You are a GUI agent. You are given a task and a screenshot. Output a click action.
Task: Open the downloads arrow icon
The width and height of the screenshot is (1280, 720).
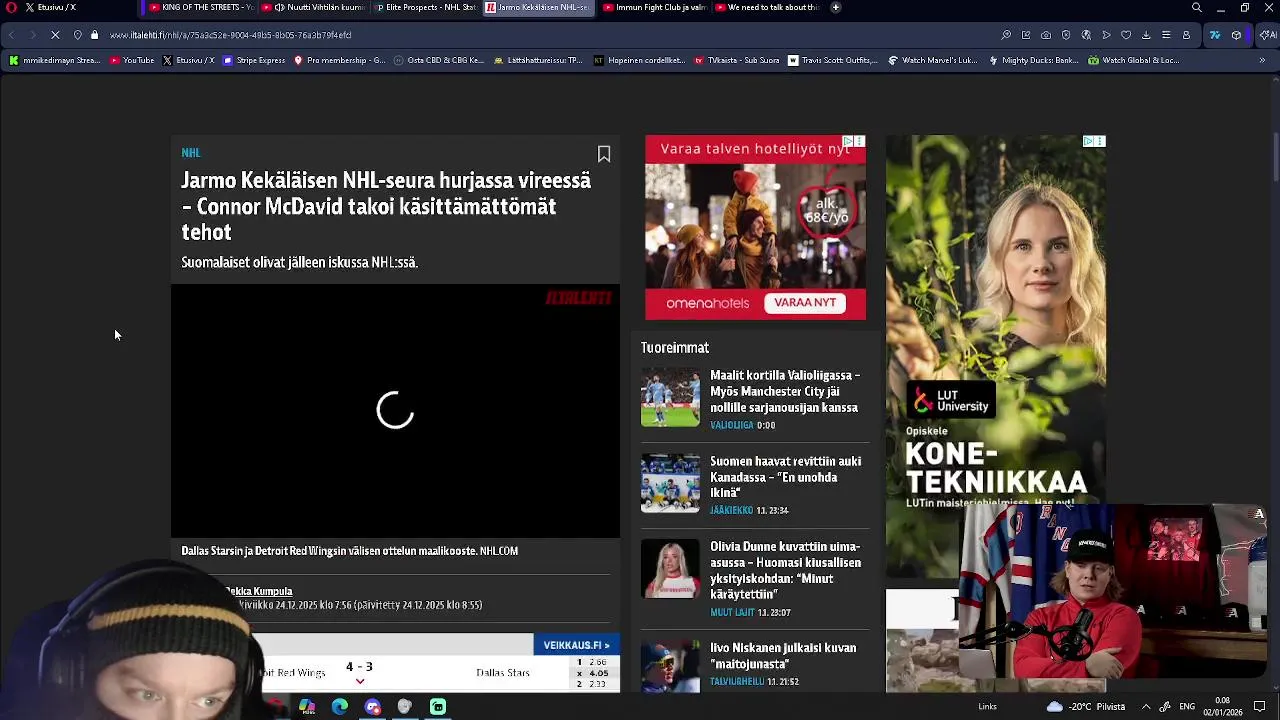pos(1146,35)
